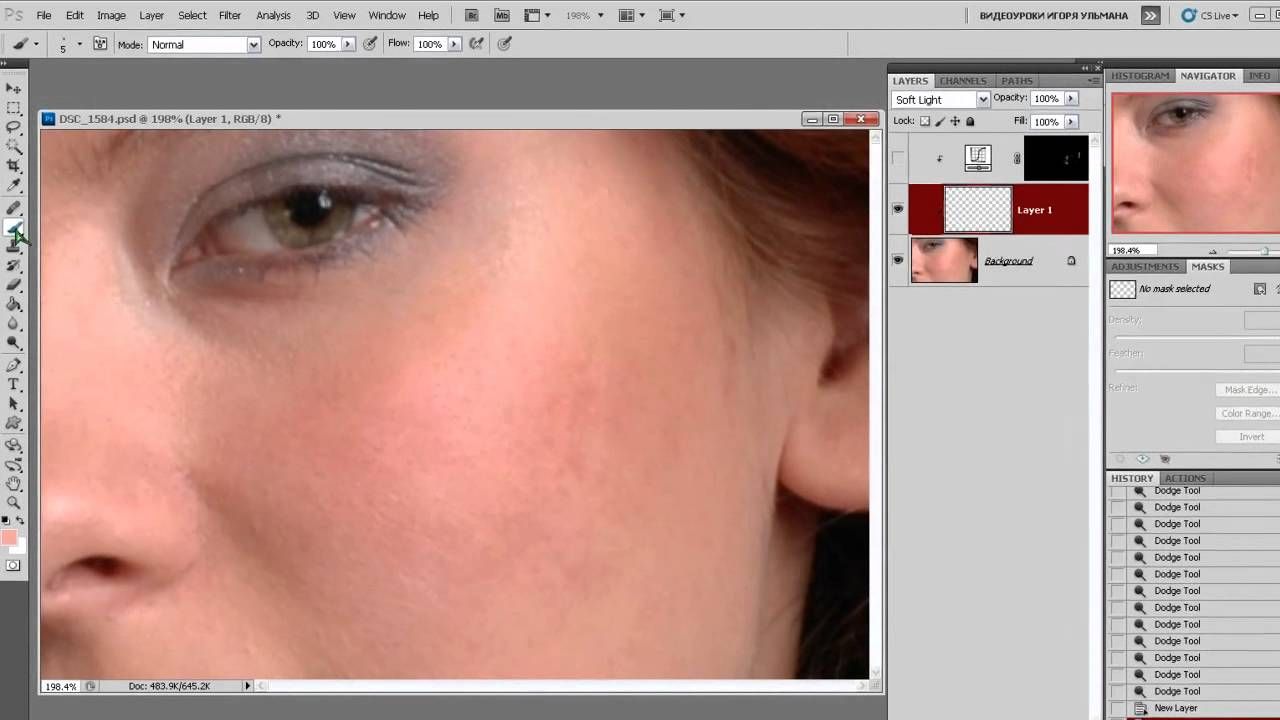Screen dimensions: 1280x720
Task: Show the hidden Curves adjustment layer
Action: [x=898, y=158]
